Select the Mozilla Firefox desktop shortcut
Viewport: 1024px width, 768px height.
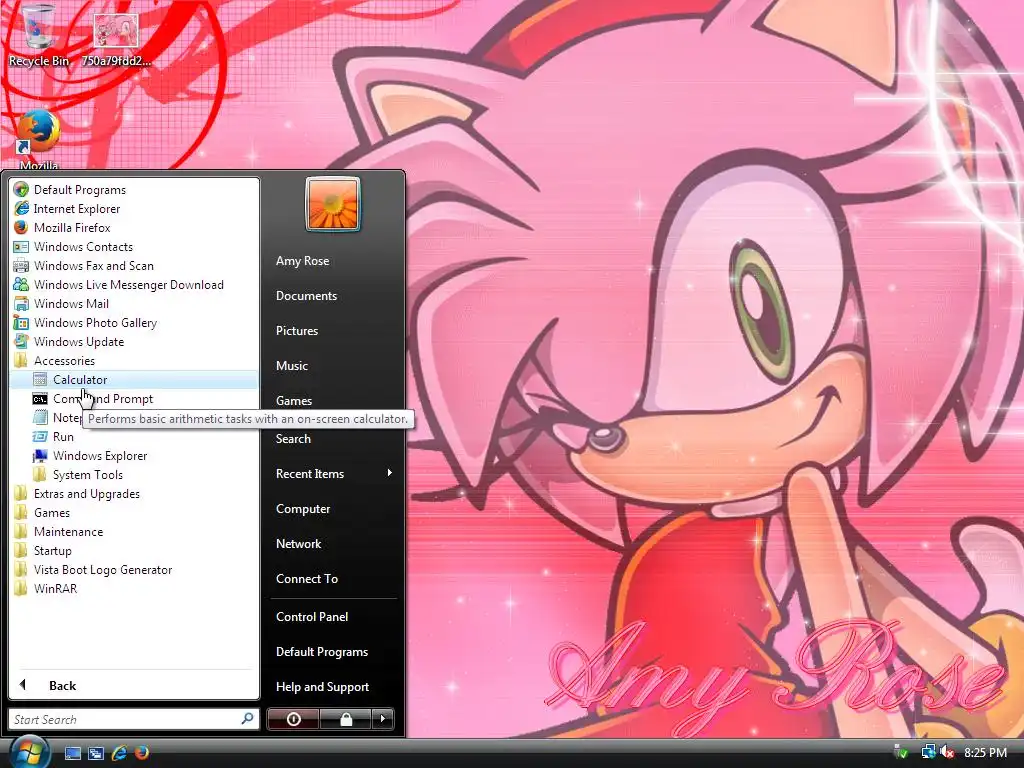click(39, 138)
